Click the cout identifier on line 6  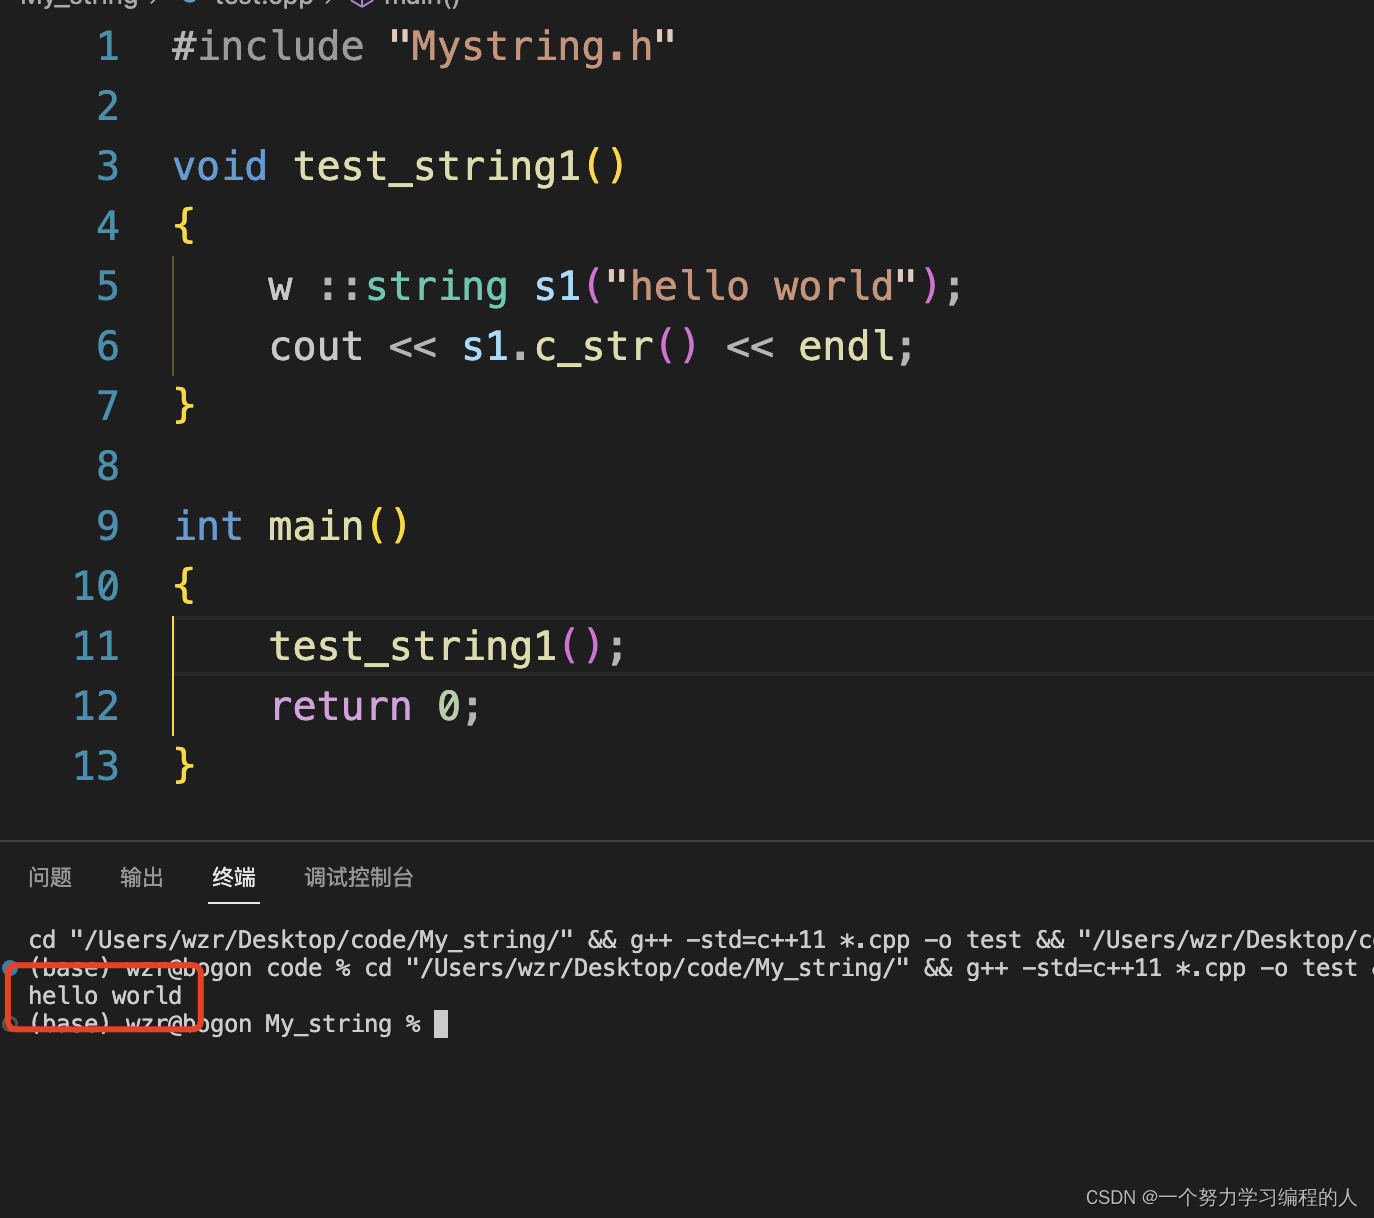[317, 347]
